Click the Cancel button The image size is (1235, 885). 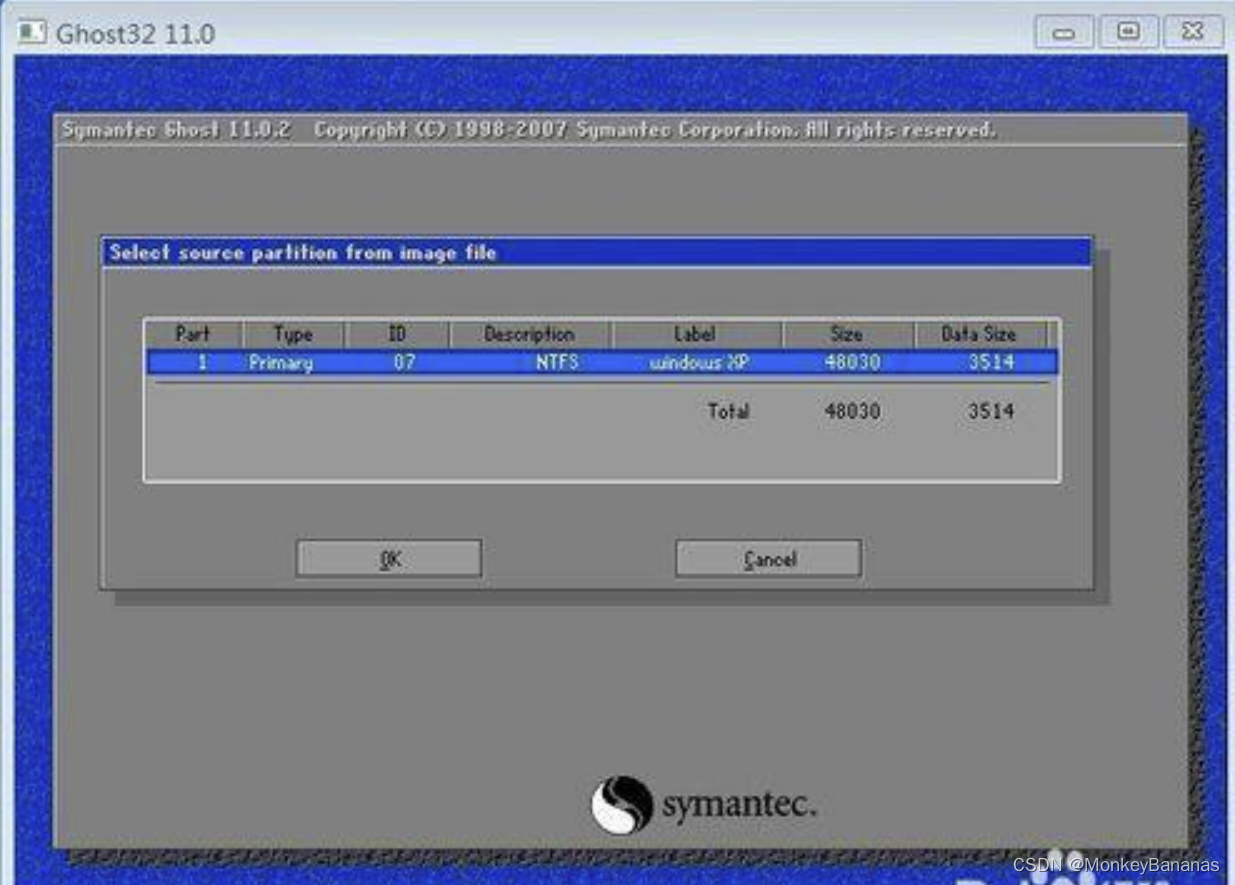tap(768, 559)
